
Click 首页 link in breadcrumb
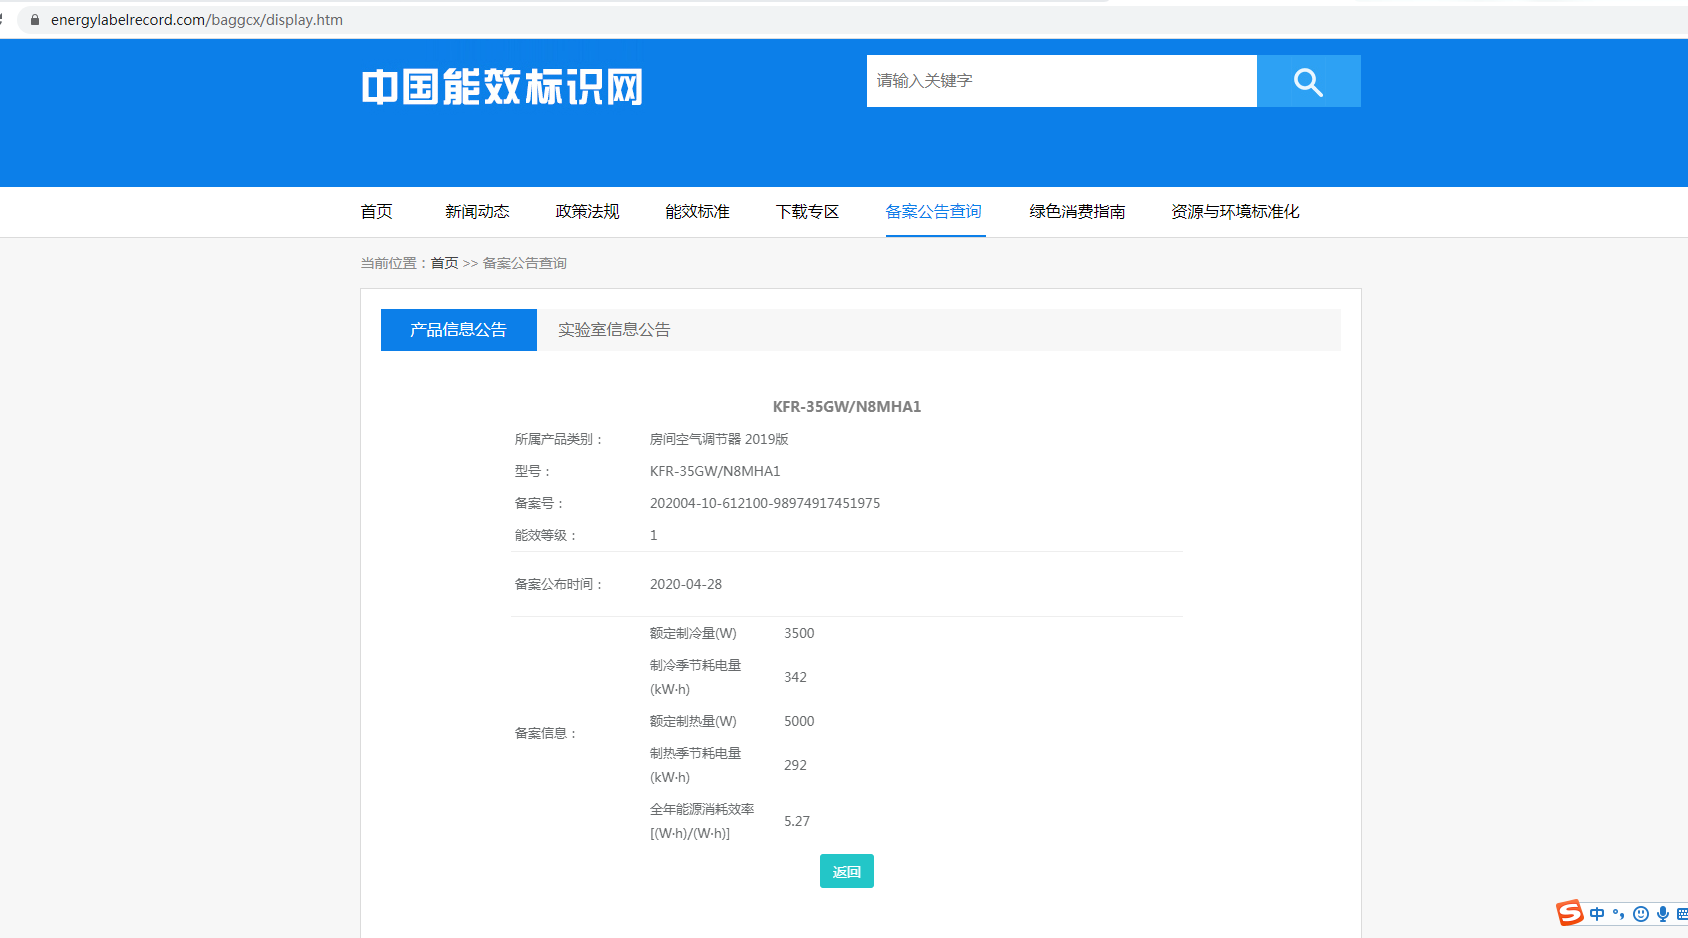tap(445, 263)
